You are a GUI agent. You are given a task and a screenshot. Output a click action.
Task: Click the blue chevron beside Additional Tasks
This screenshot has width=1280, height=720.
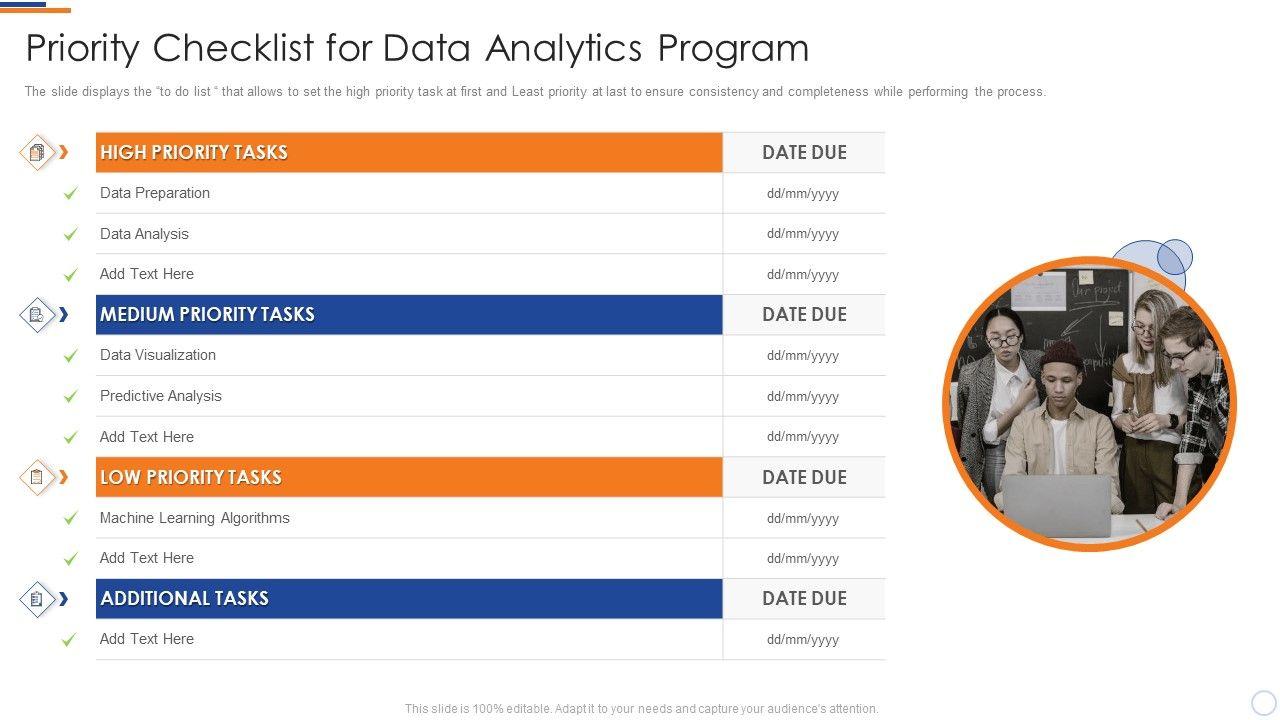click(64, 599)
